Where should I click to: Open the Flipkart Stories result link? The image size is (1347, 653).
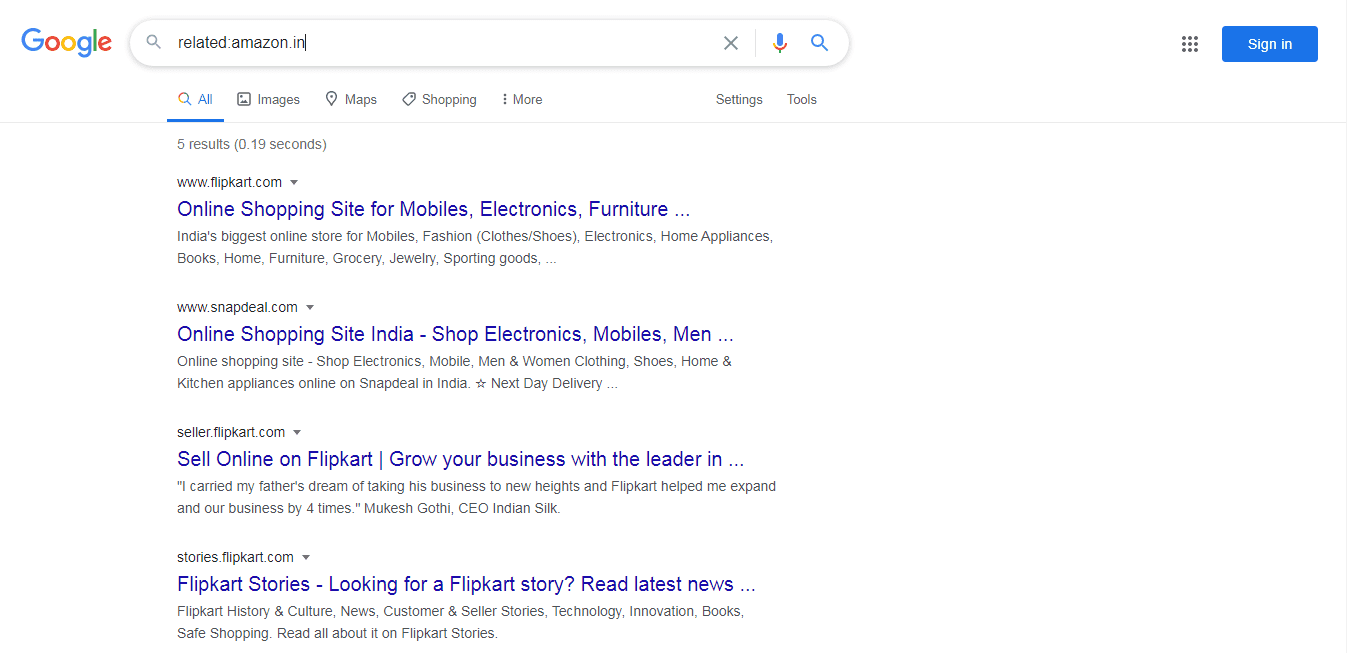466,584
